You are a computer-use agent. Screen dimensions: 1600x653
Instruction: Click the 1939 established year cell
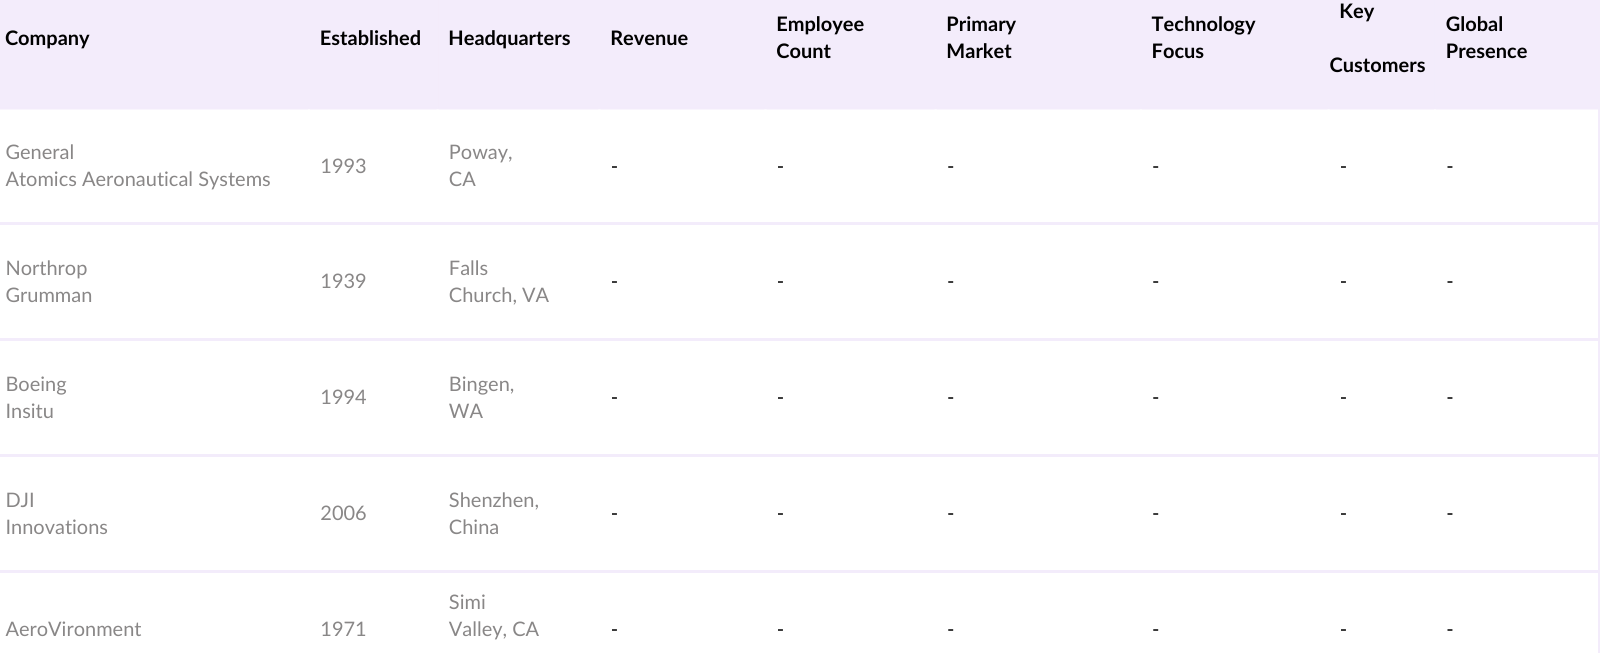coord(343,282)
